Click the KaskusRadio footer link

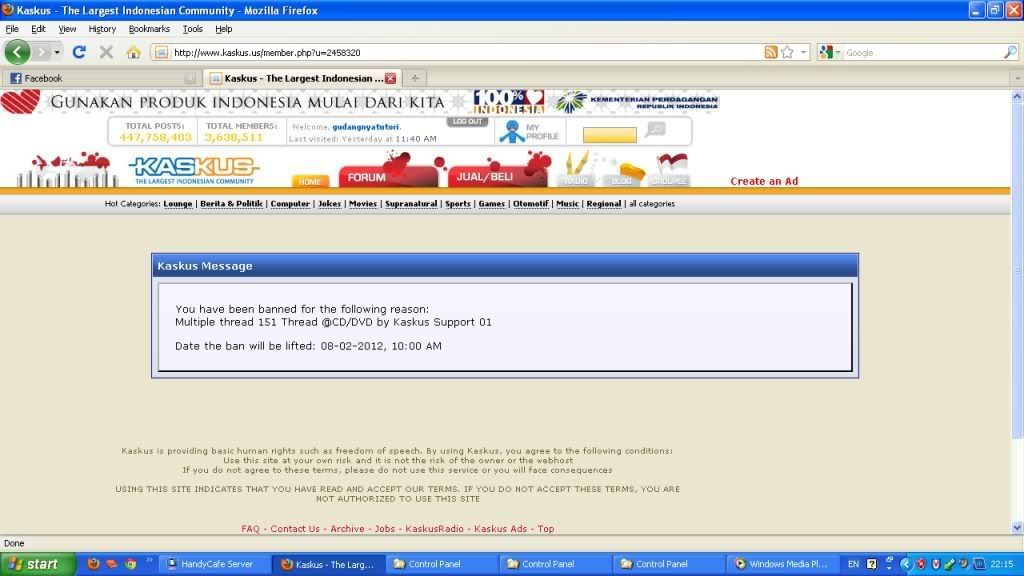point(434,529)
